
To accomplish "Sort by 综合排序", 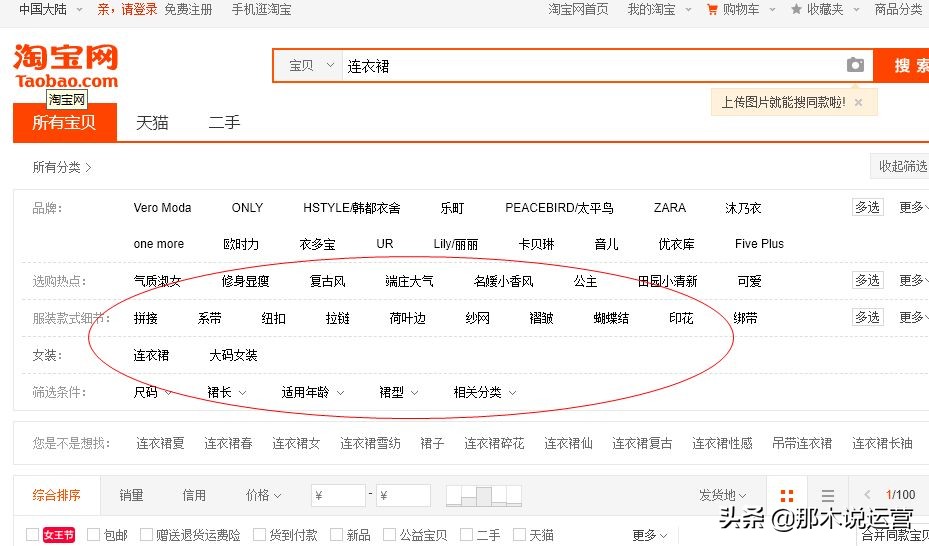I will [56, 495].
